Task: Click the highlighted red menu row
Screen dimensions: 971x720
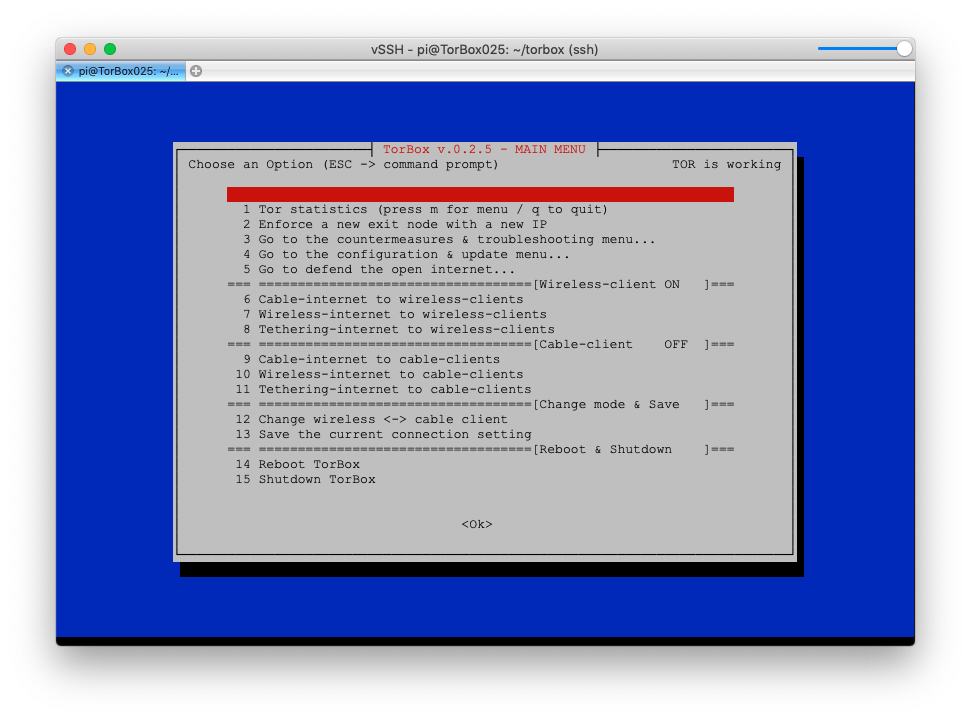Action: (480, 194)
